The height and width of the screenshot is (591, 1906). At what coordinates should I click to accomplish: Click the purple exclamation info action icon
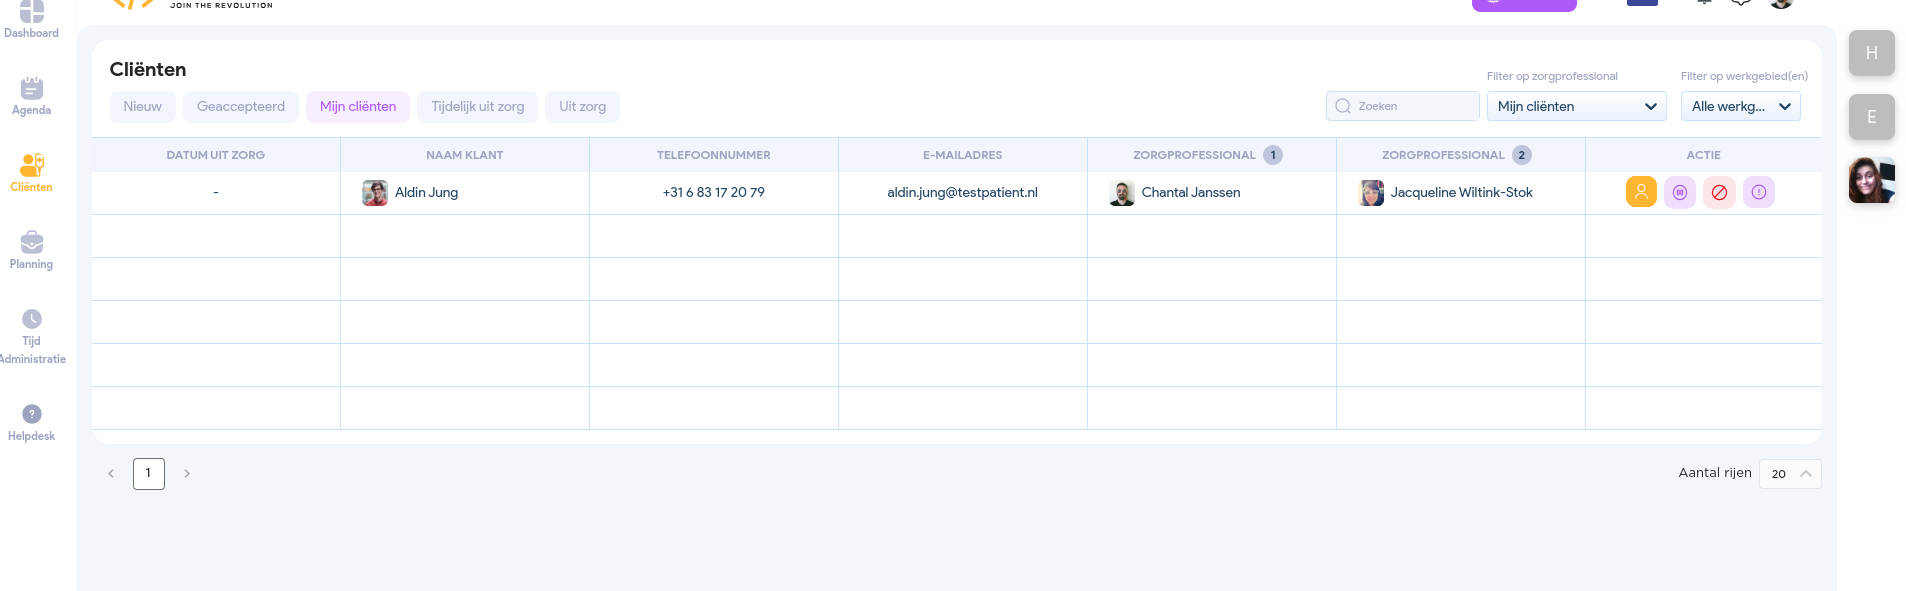[1758, 192]
